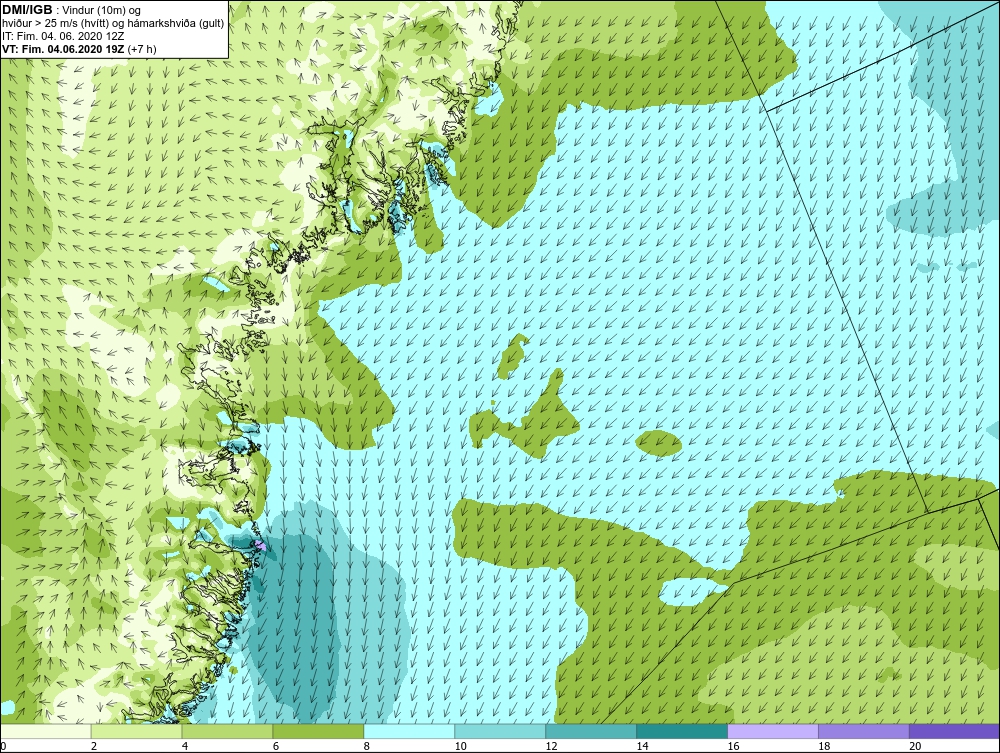Click the 6–8 m/s olive green legend swatch

point(318,731)
